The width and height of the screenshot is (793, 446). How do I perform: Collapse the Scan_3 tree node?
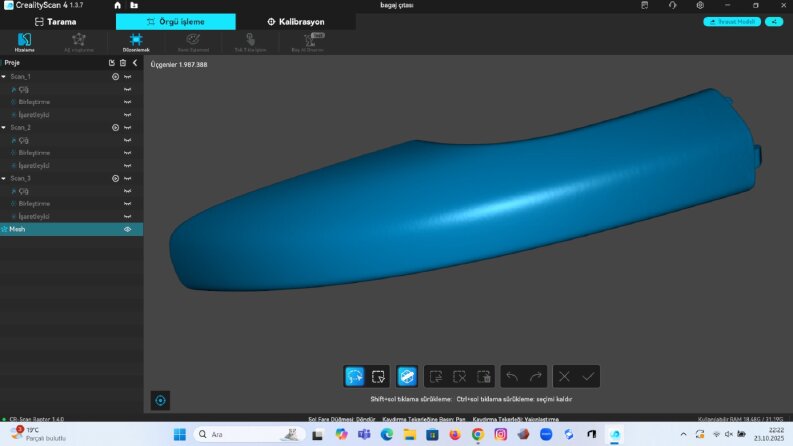coord(4,179)
